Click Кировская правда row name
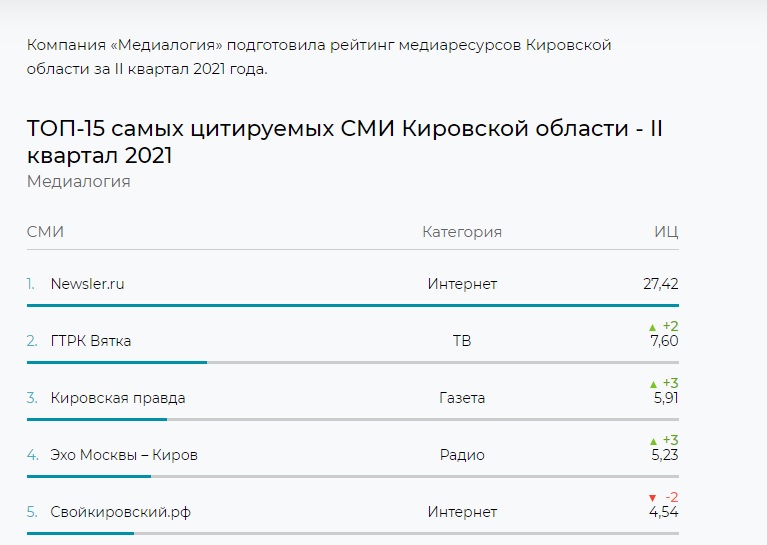This screenshot has width=767, height=545. (x=118, y=398)
